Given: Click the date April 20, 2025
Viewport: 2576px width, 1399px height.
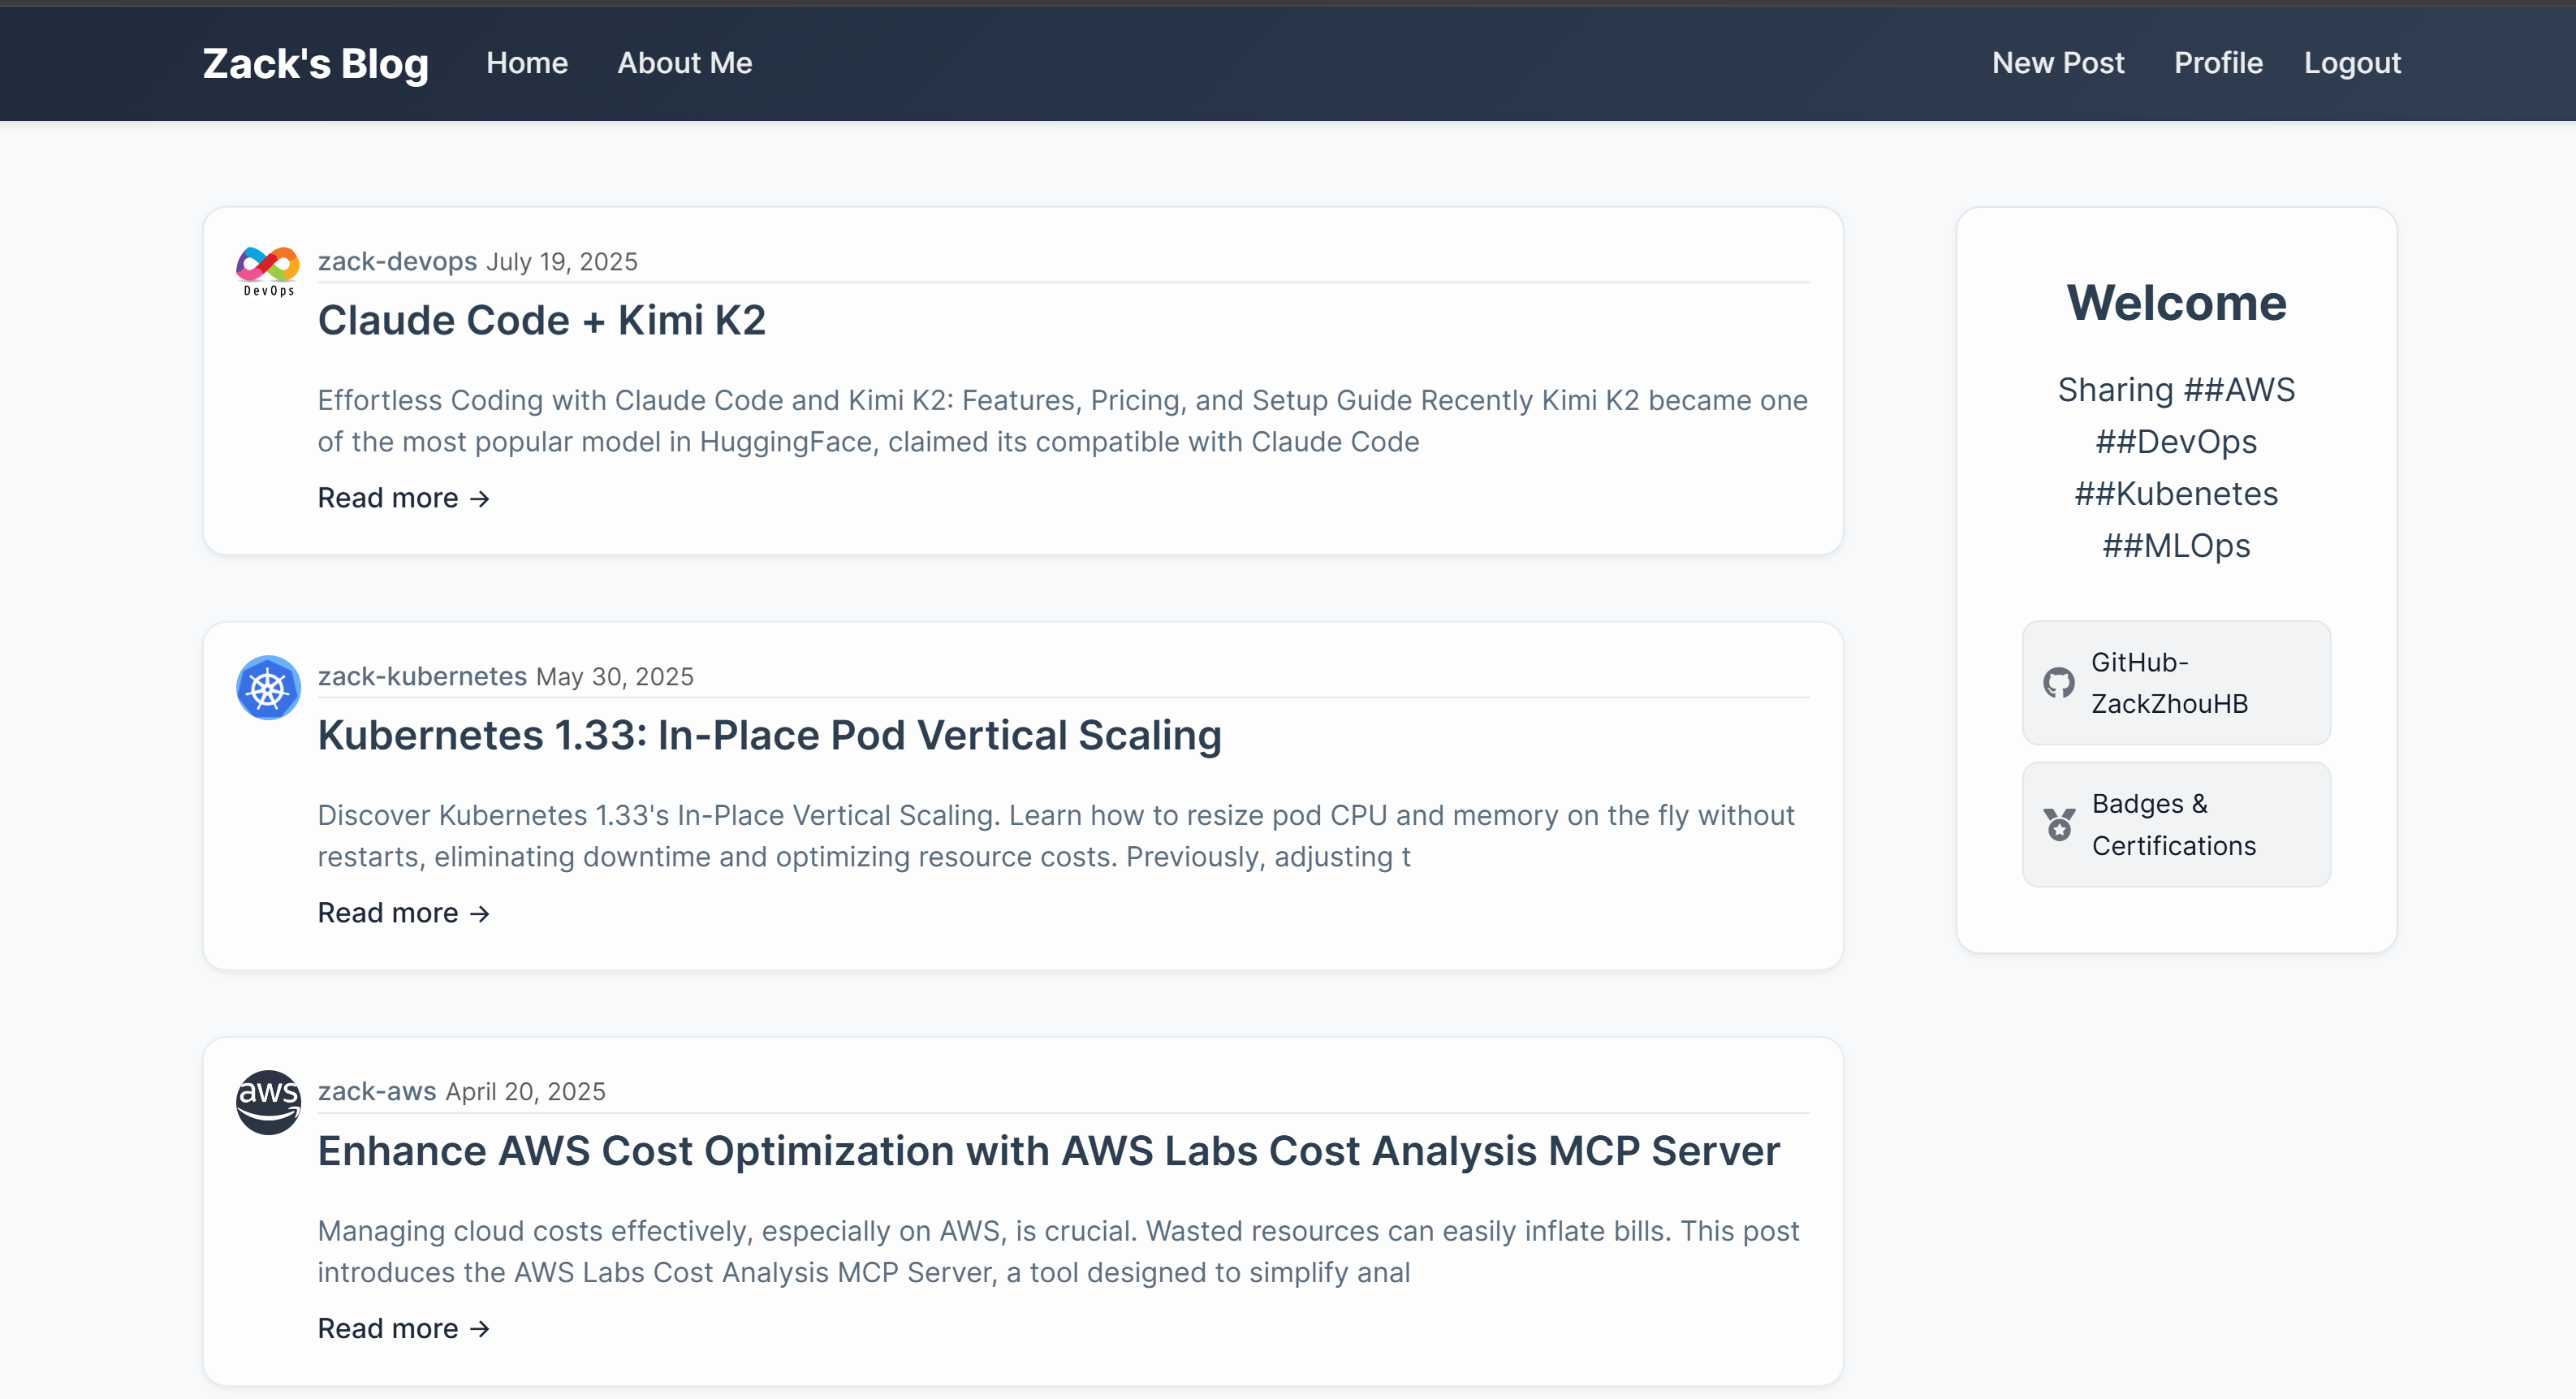Looking at the screenshot, I should coord(526,1092).
